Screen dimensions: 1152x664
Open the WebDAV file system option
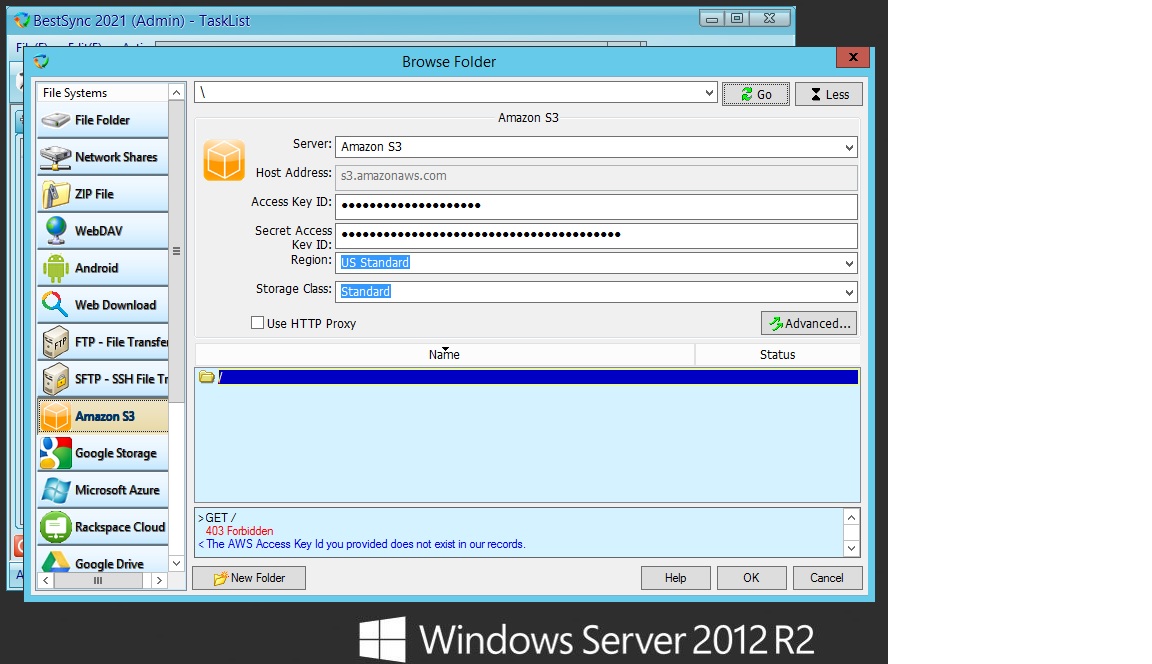click(103, 231)
